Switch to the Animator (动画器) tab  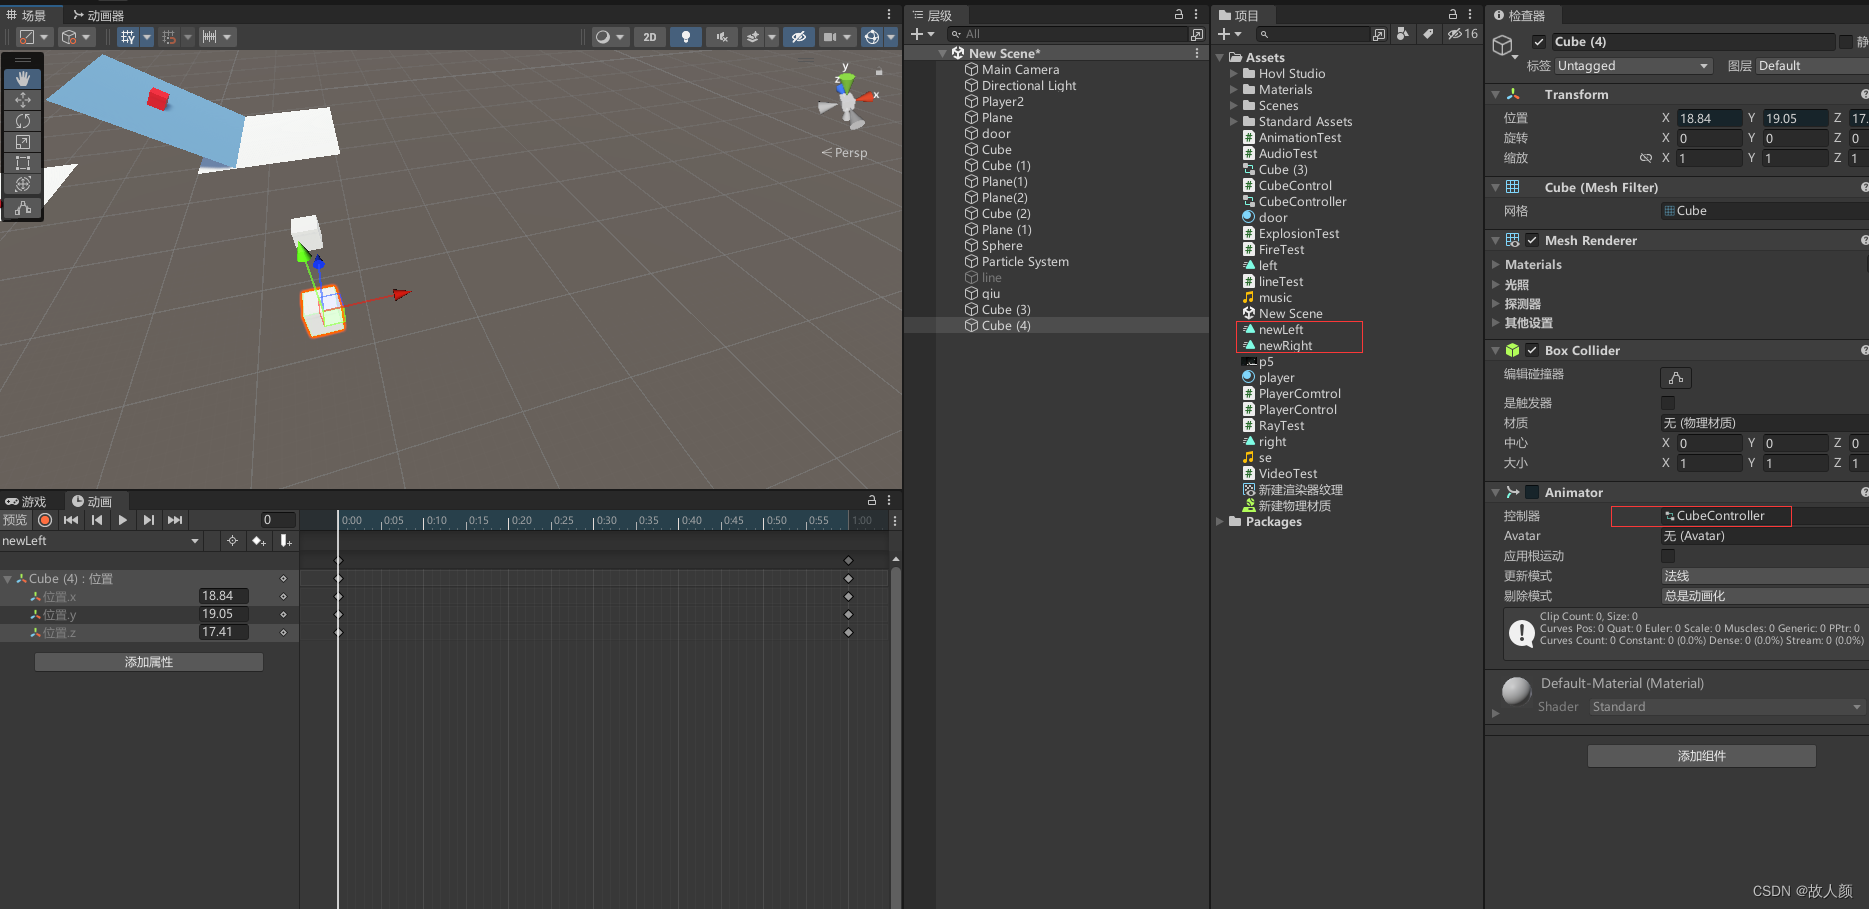pyautogui.click(x=98, y=15)
